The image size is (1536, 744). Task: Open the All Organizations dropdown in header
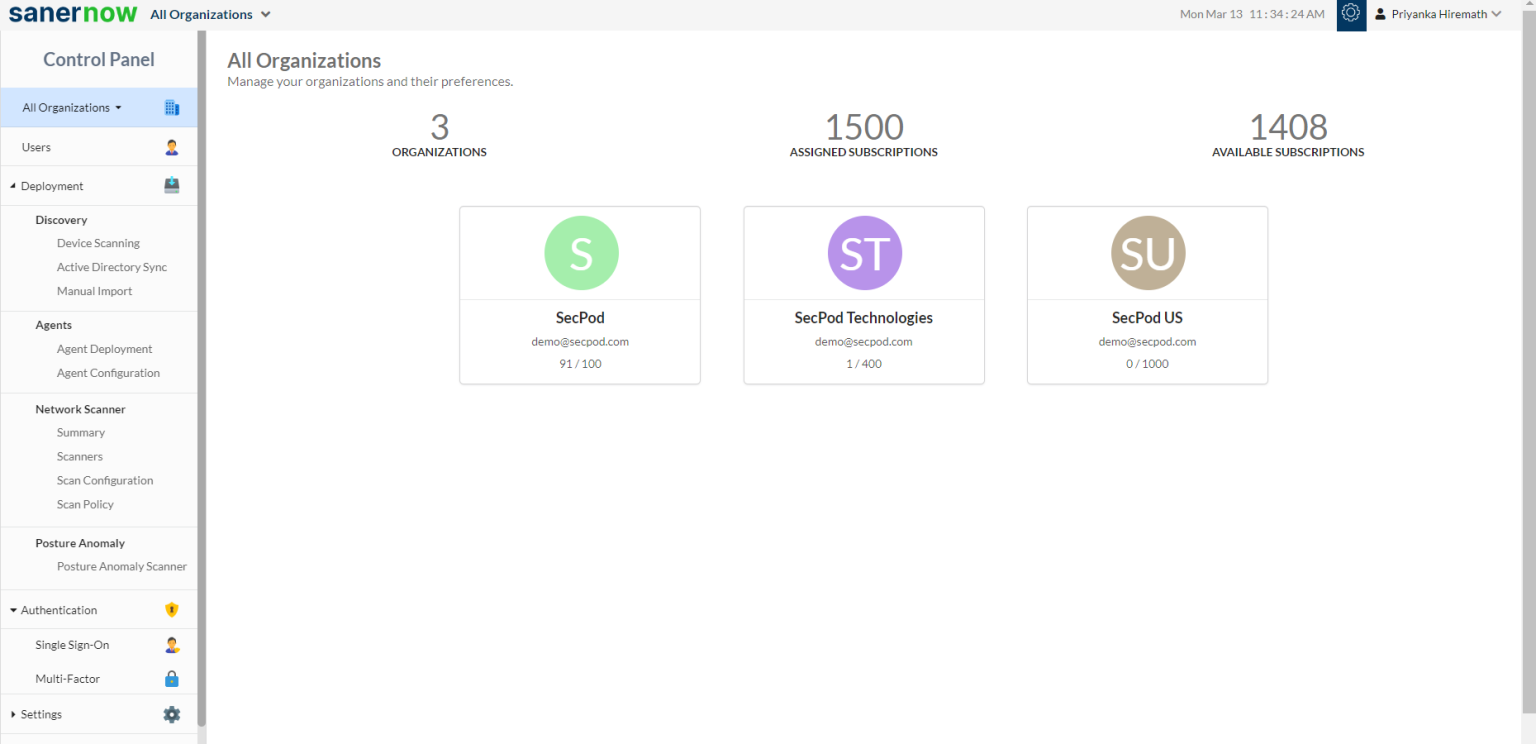210,14
